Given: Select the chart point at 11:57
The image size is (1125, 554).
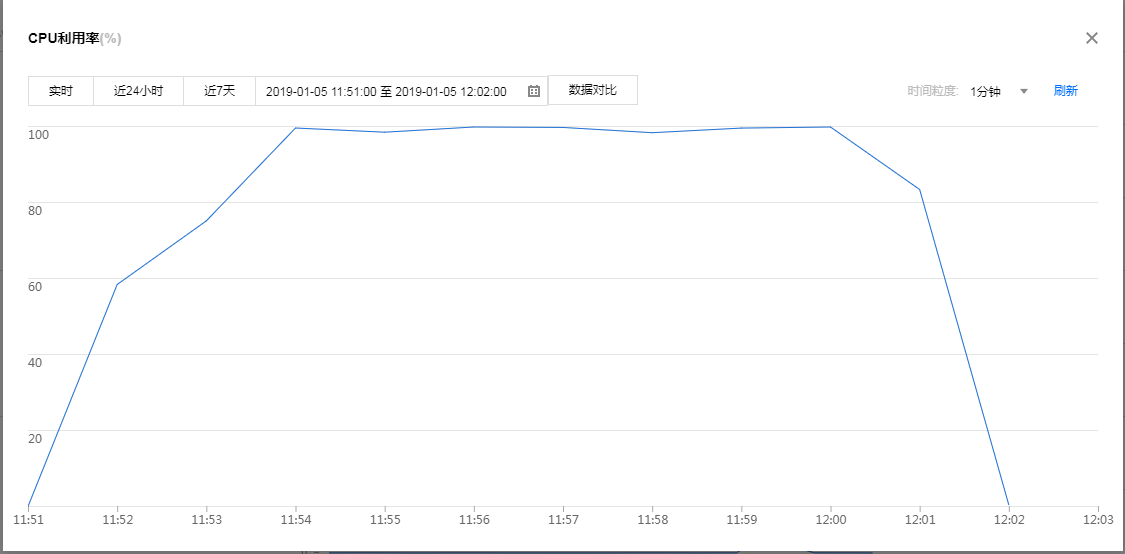Looking at the screenshot, I should click(563, 127).
